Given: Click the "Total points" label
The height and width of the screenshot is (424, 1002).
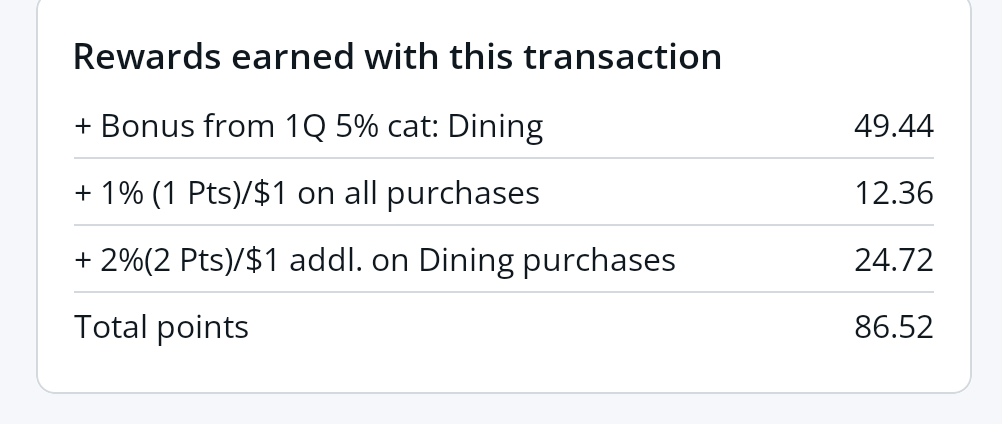Looking at the screenshot, I should point(161,327).
